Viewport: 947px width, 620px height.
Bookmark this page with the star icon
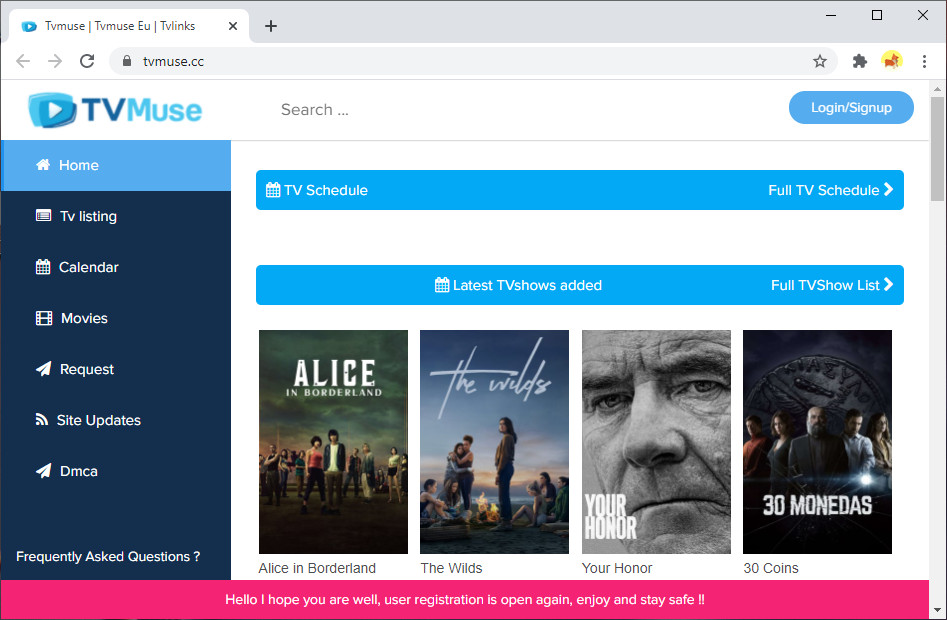tap(820, 61)
